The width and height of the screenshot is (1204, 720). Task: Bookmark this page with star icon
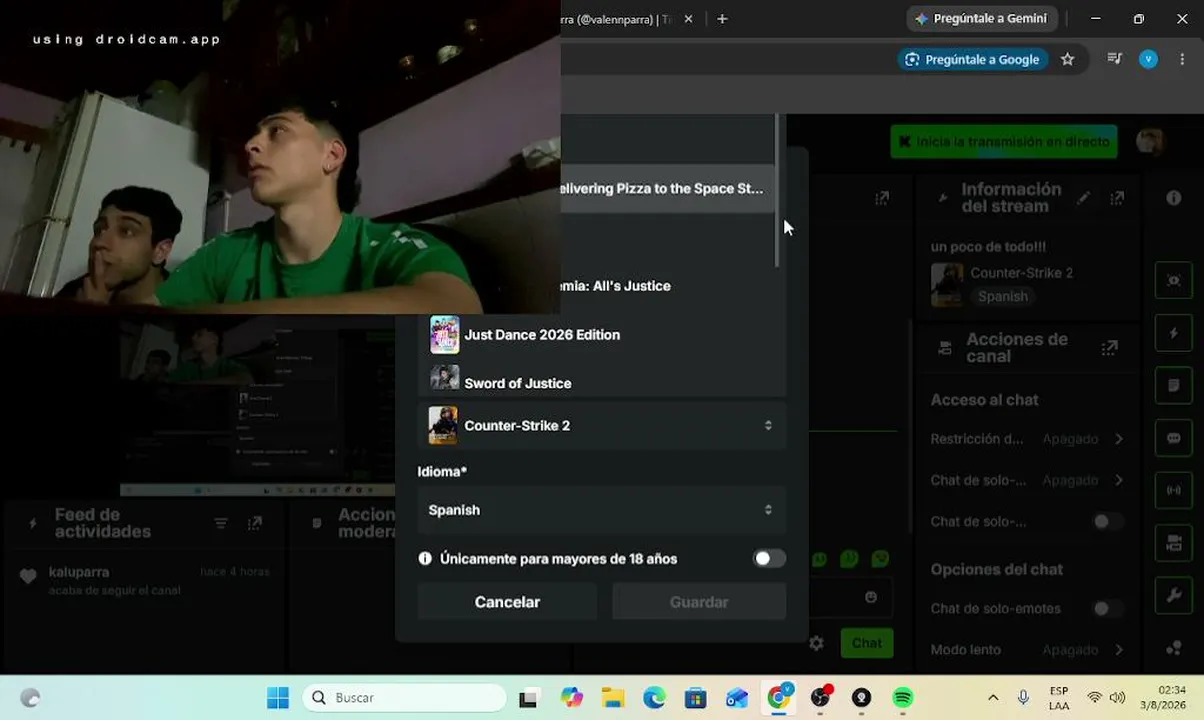pyautogui.click(x=1067, y=59)
